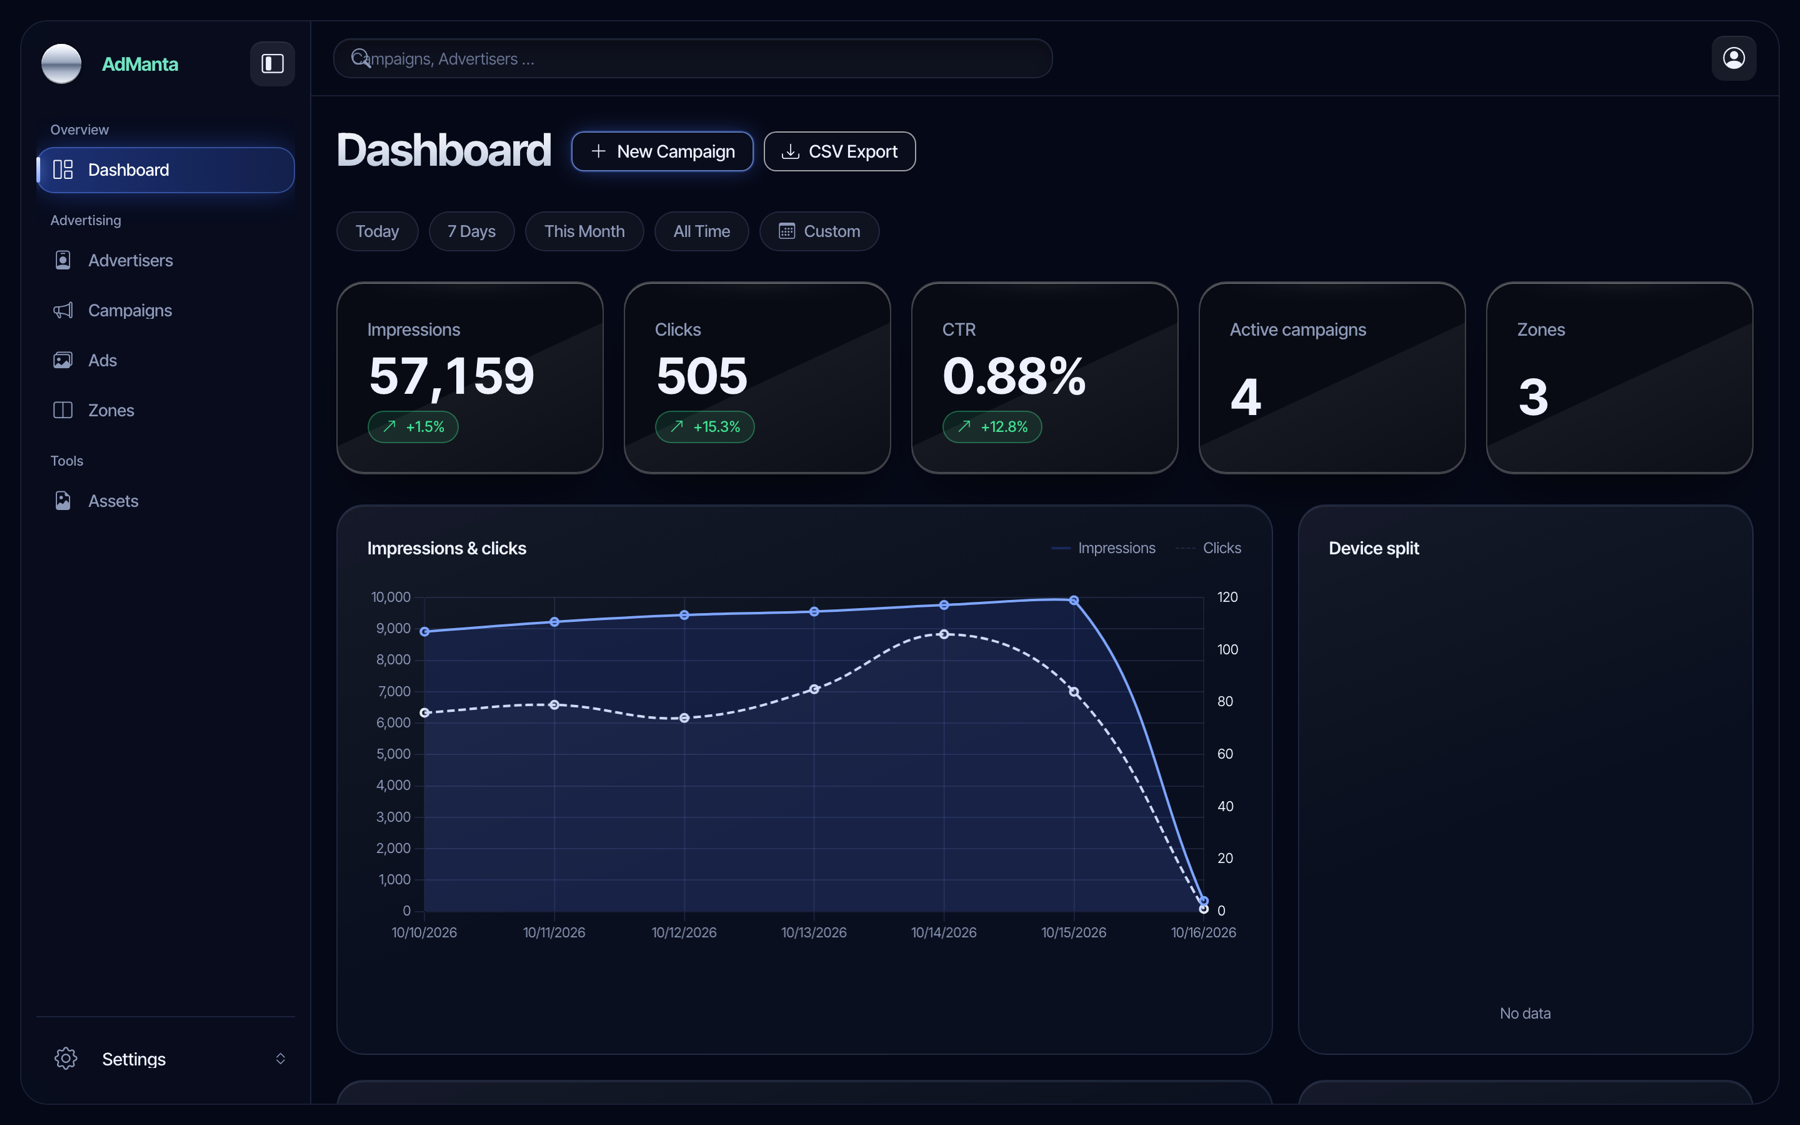
Task: Click the +15.3% clicks trend badge
Action: click(x=705, y=426)
